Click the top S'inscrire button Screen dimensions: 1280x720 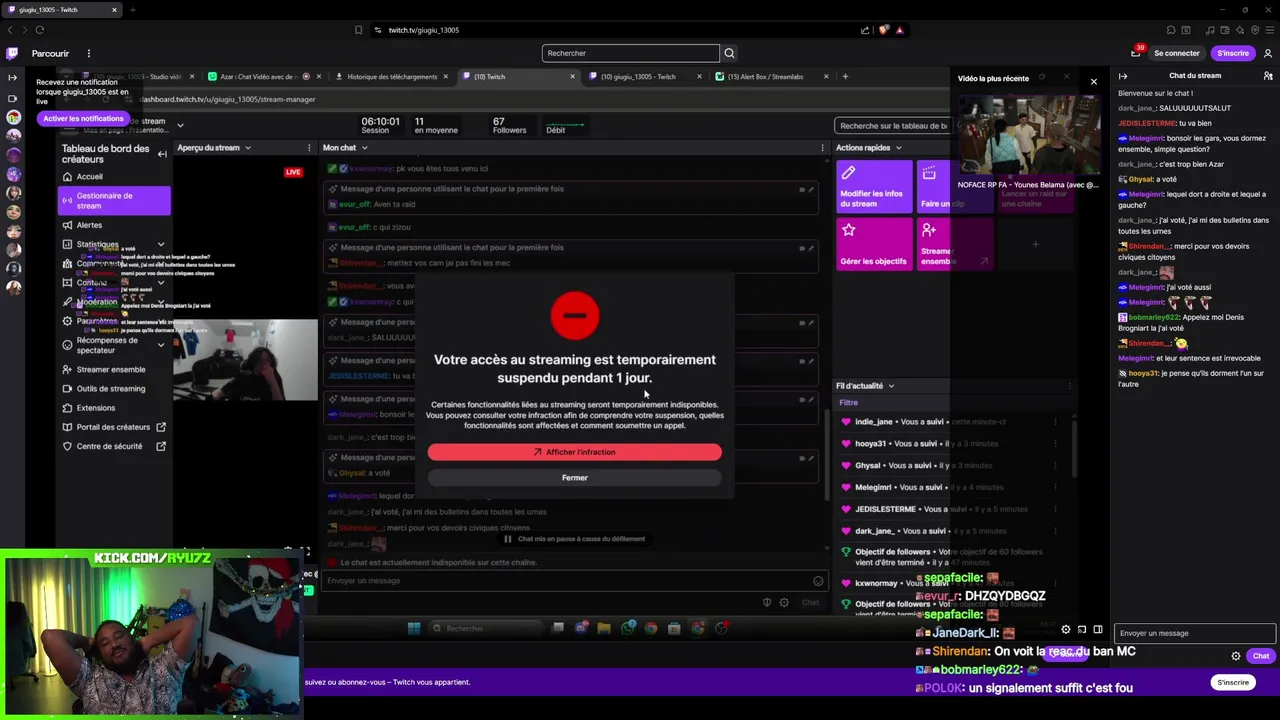click(1233, 53)
